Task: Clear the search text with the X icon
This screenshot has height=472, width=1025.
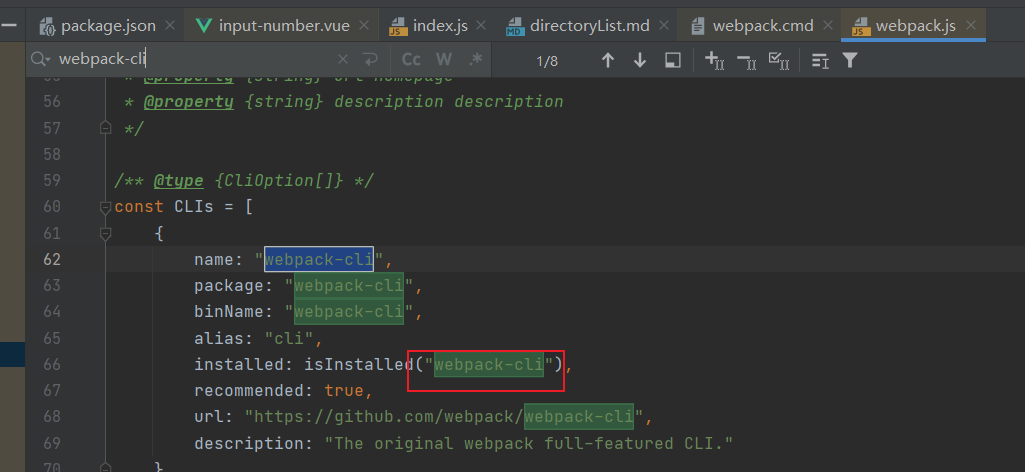Action: tap(343, 60)
